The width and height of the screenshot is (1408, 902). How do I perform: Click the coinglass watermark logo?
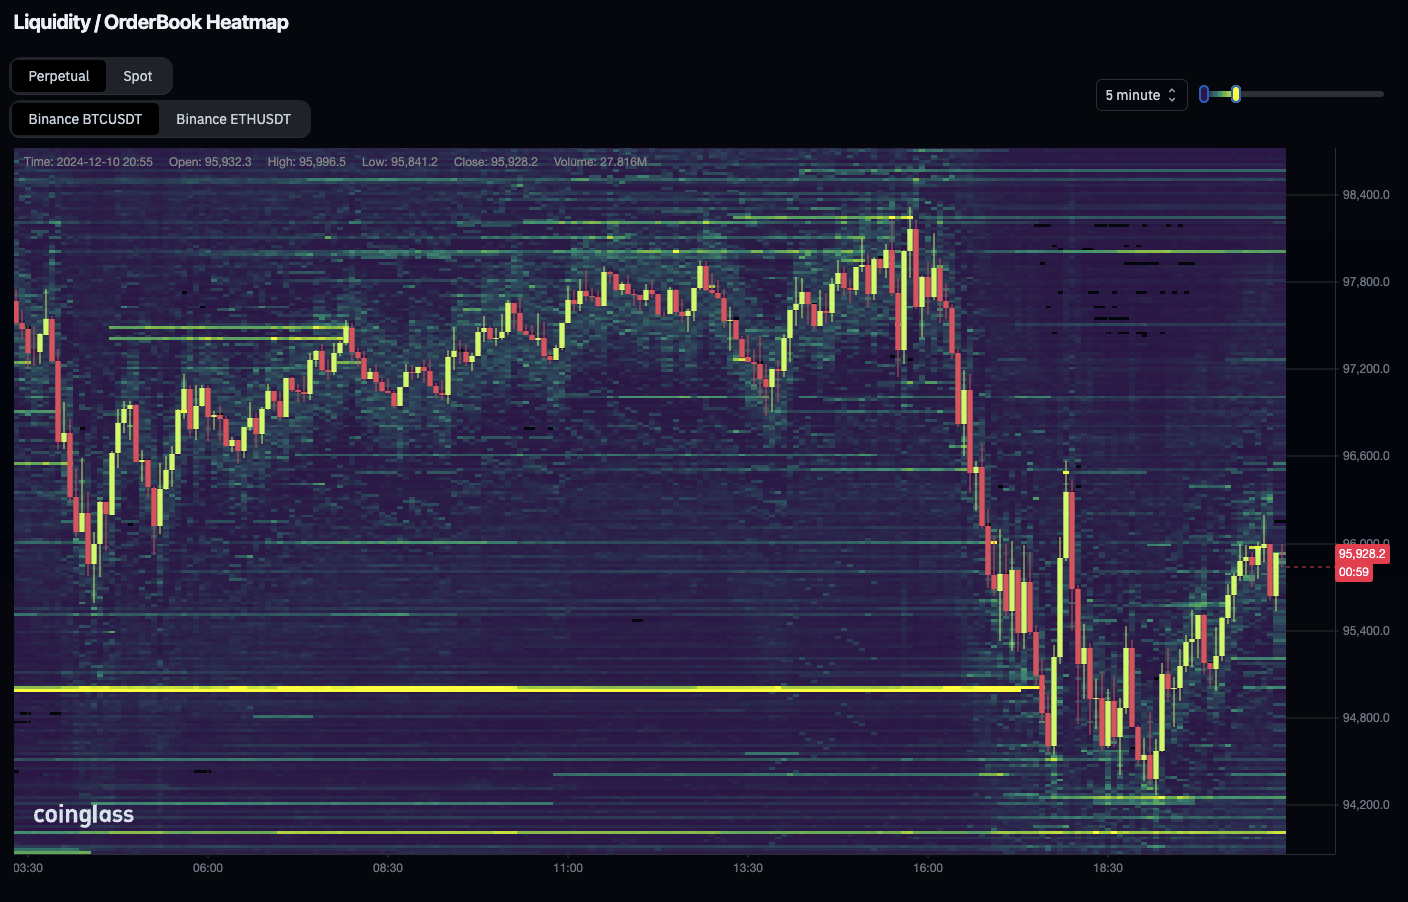[84, 814]
